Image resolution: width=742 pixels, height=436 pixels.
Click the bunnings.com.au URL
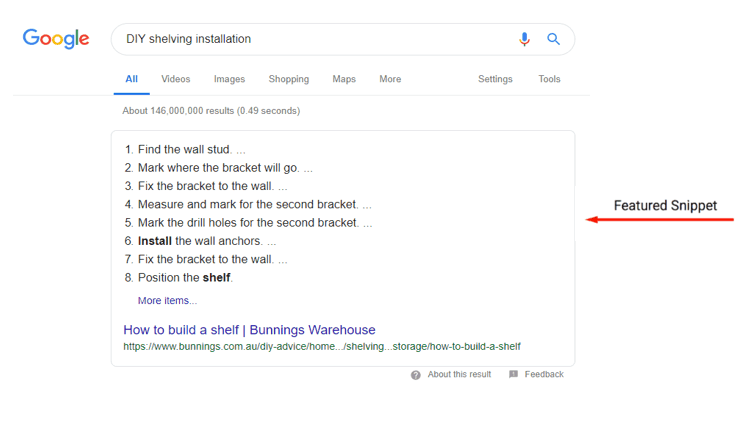322,347
